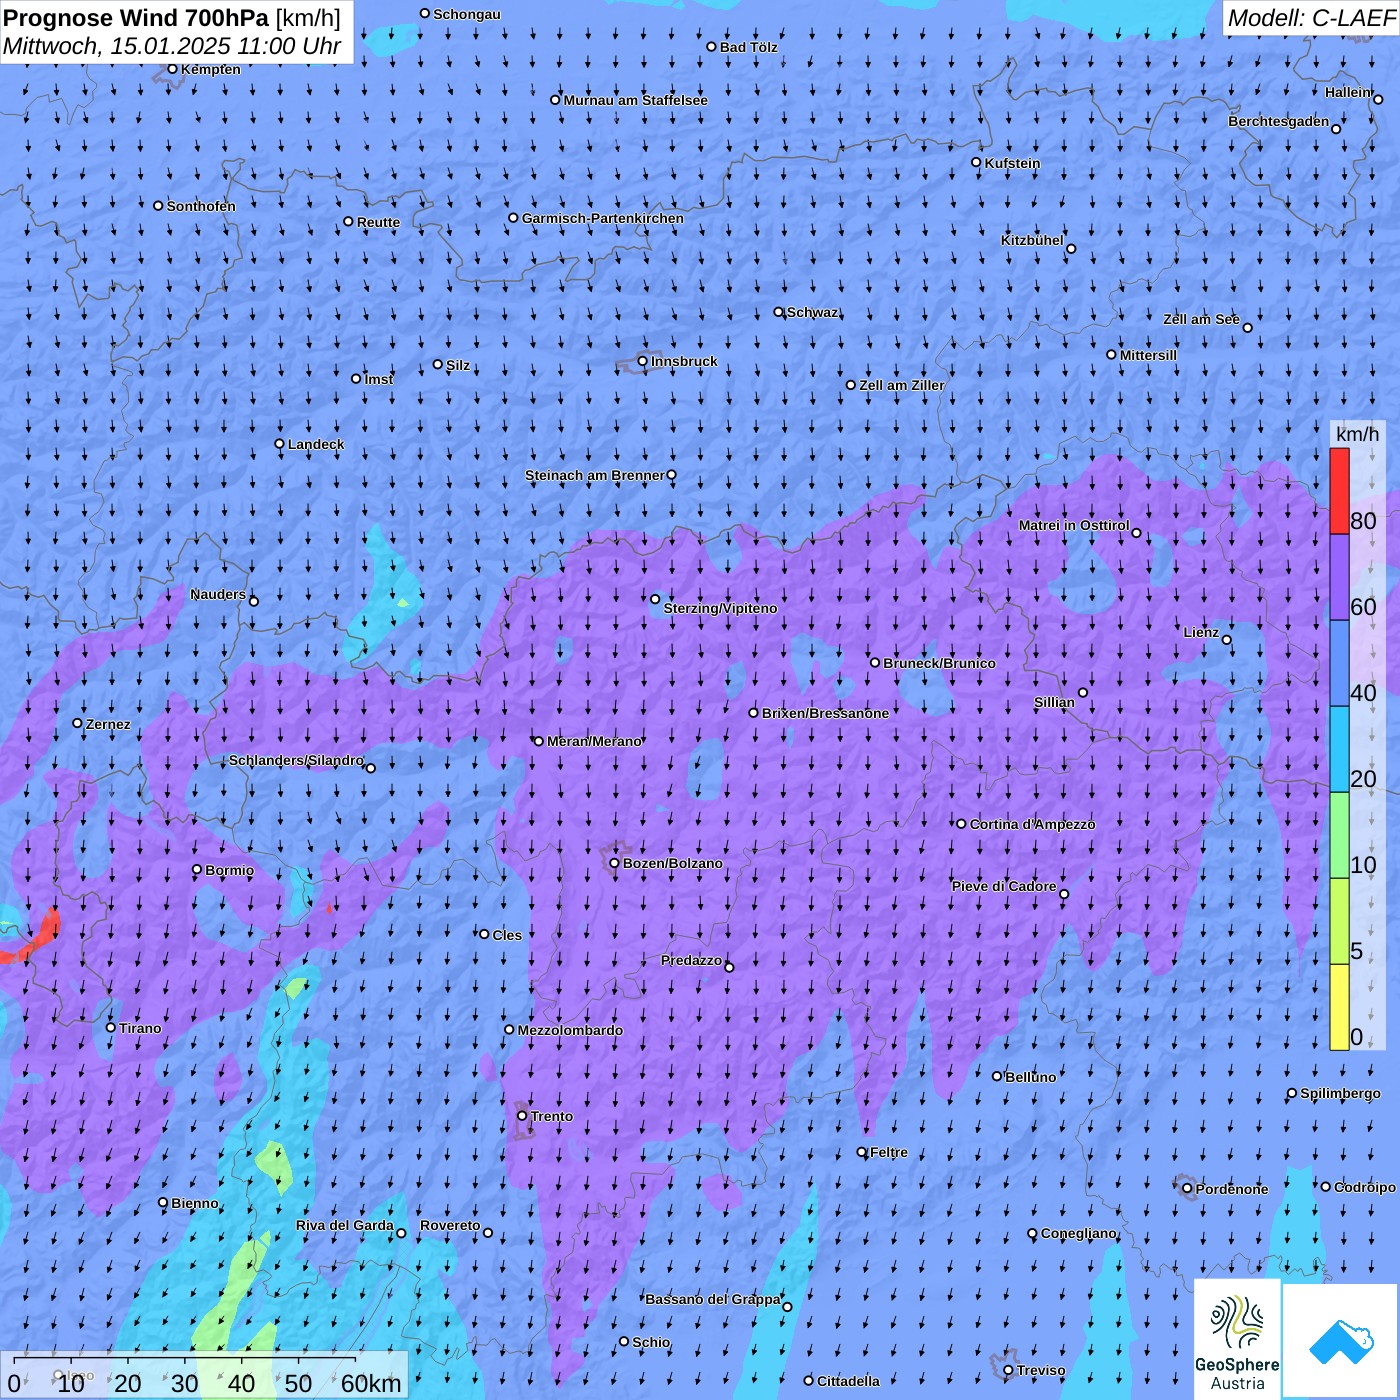1400x1400 pixels.
Task: Click the 'Brixen/Bressanone' label
Action: (x=825, y=713)
